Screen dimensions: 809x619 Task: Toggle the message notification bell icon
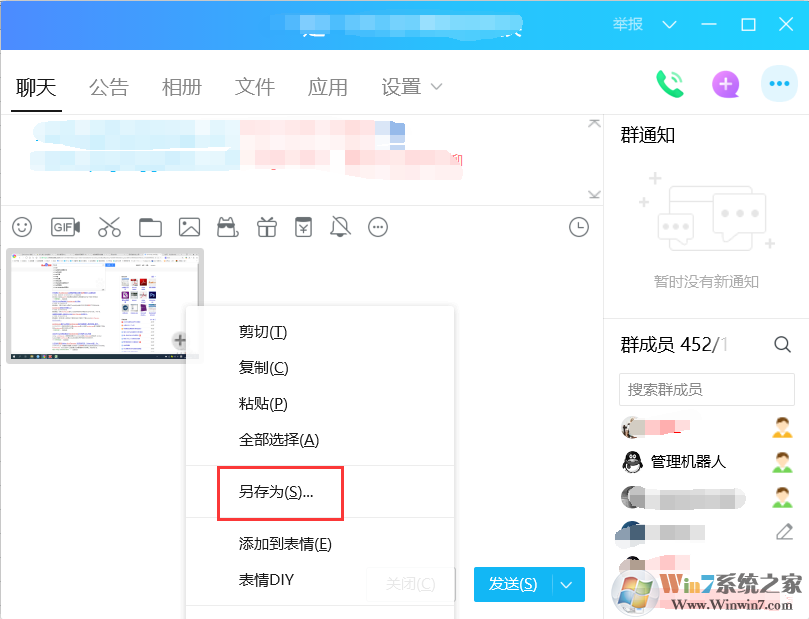tap(340, 227)
